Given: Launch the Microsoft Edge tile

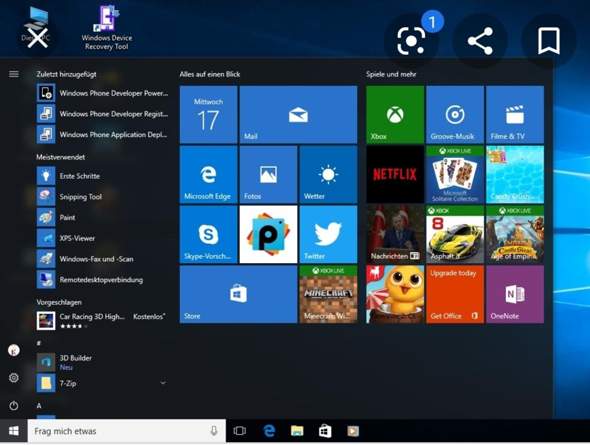Looking at the screenshot, I should [208, 175].
